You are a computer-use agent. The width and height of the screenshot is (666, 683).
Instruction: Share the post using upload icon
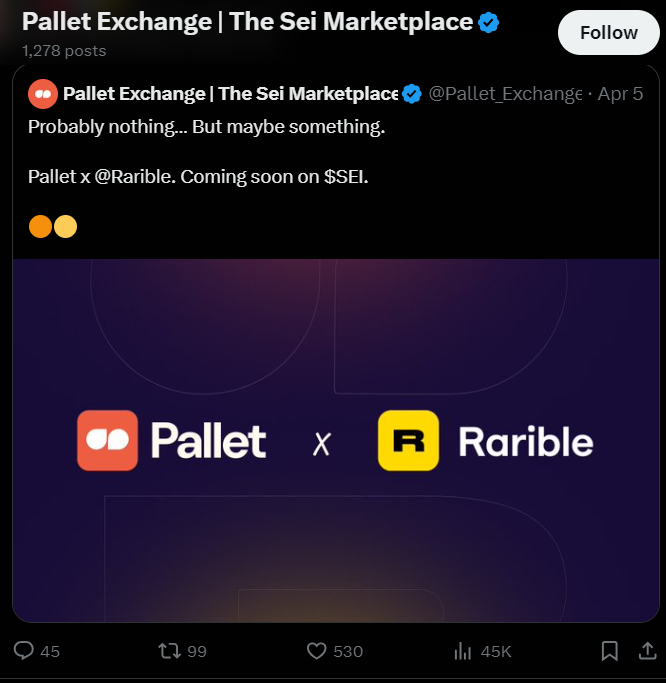647,651
